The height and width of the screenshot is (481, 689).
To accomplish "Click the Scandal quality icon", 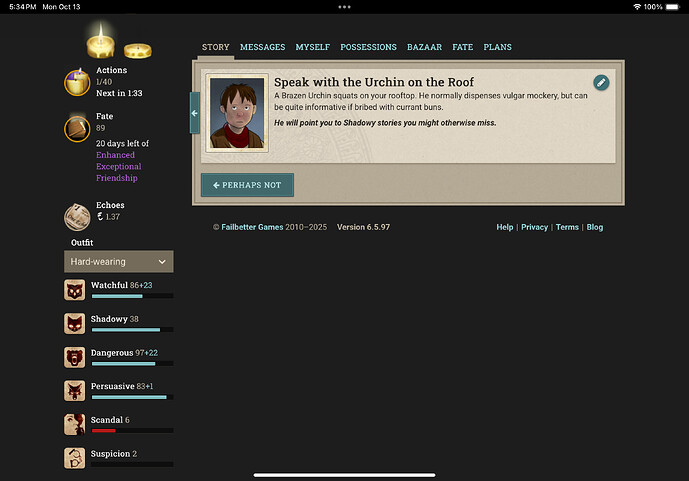I will point(75,424).
